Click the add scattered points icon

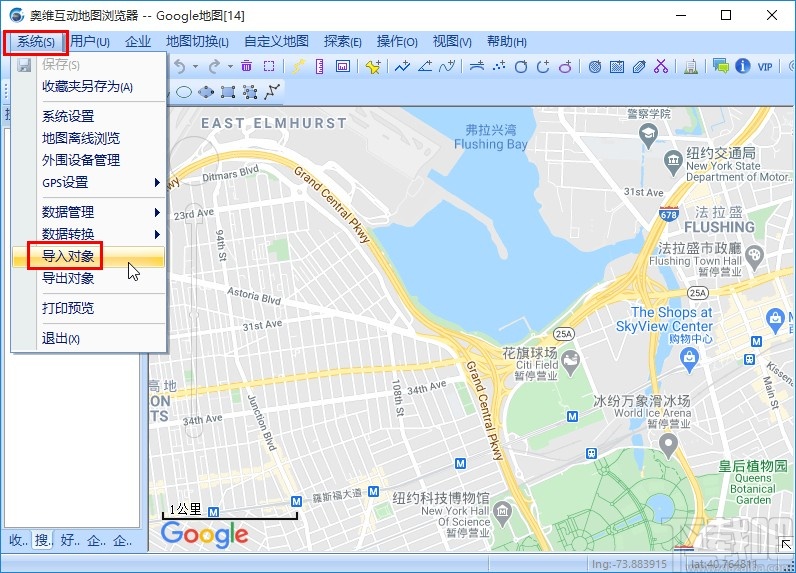499,66
